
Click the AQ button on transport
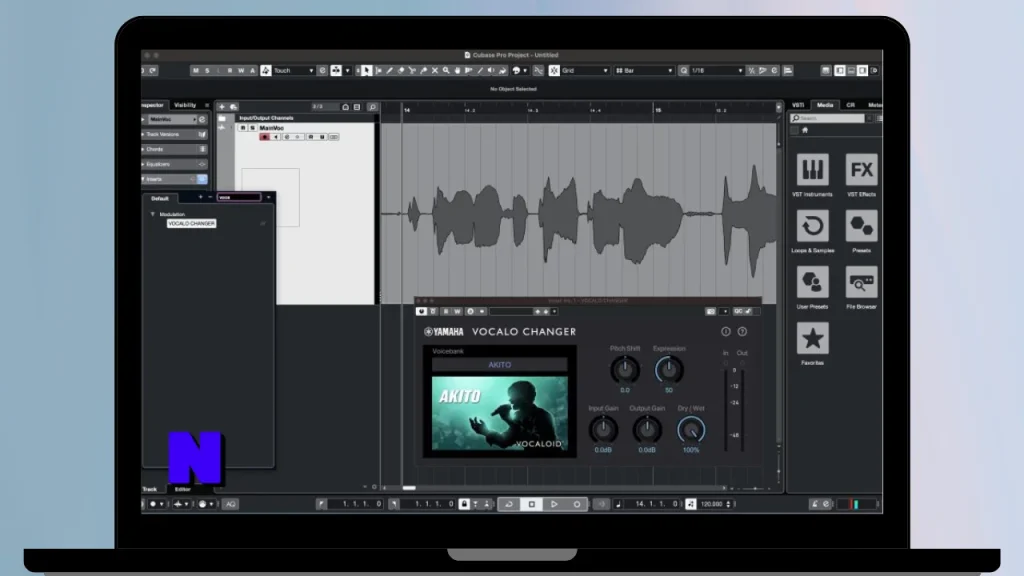tap(231, 504)
